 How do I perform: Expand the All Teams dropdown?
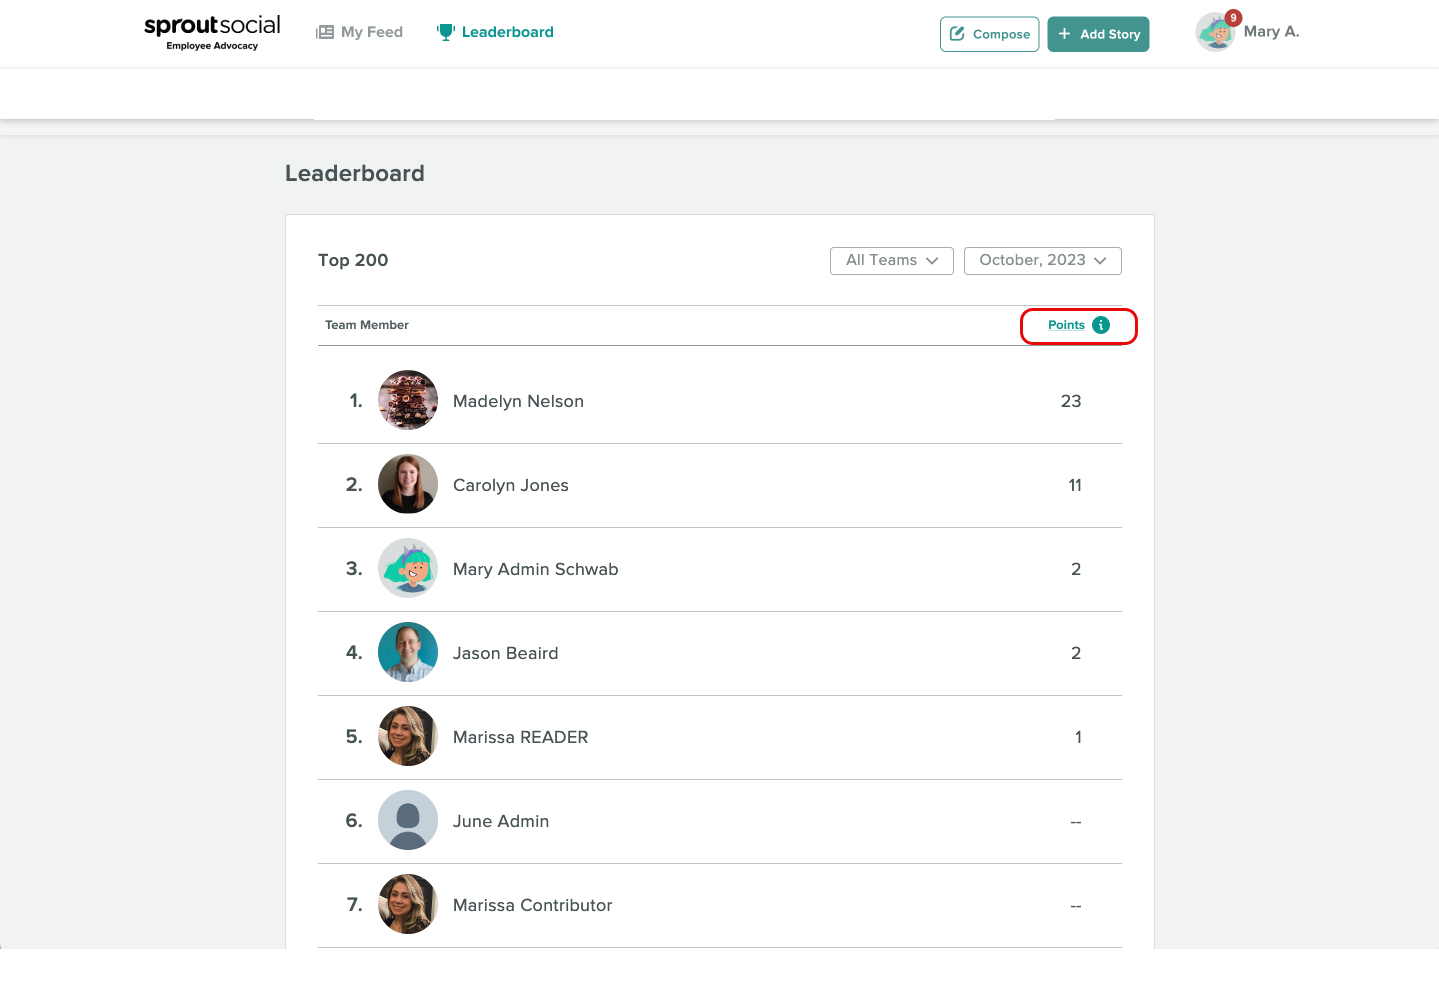coord(892,260)
